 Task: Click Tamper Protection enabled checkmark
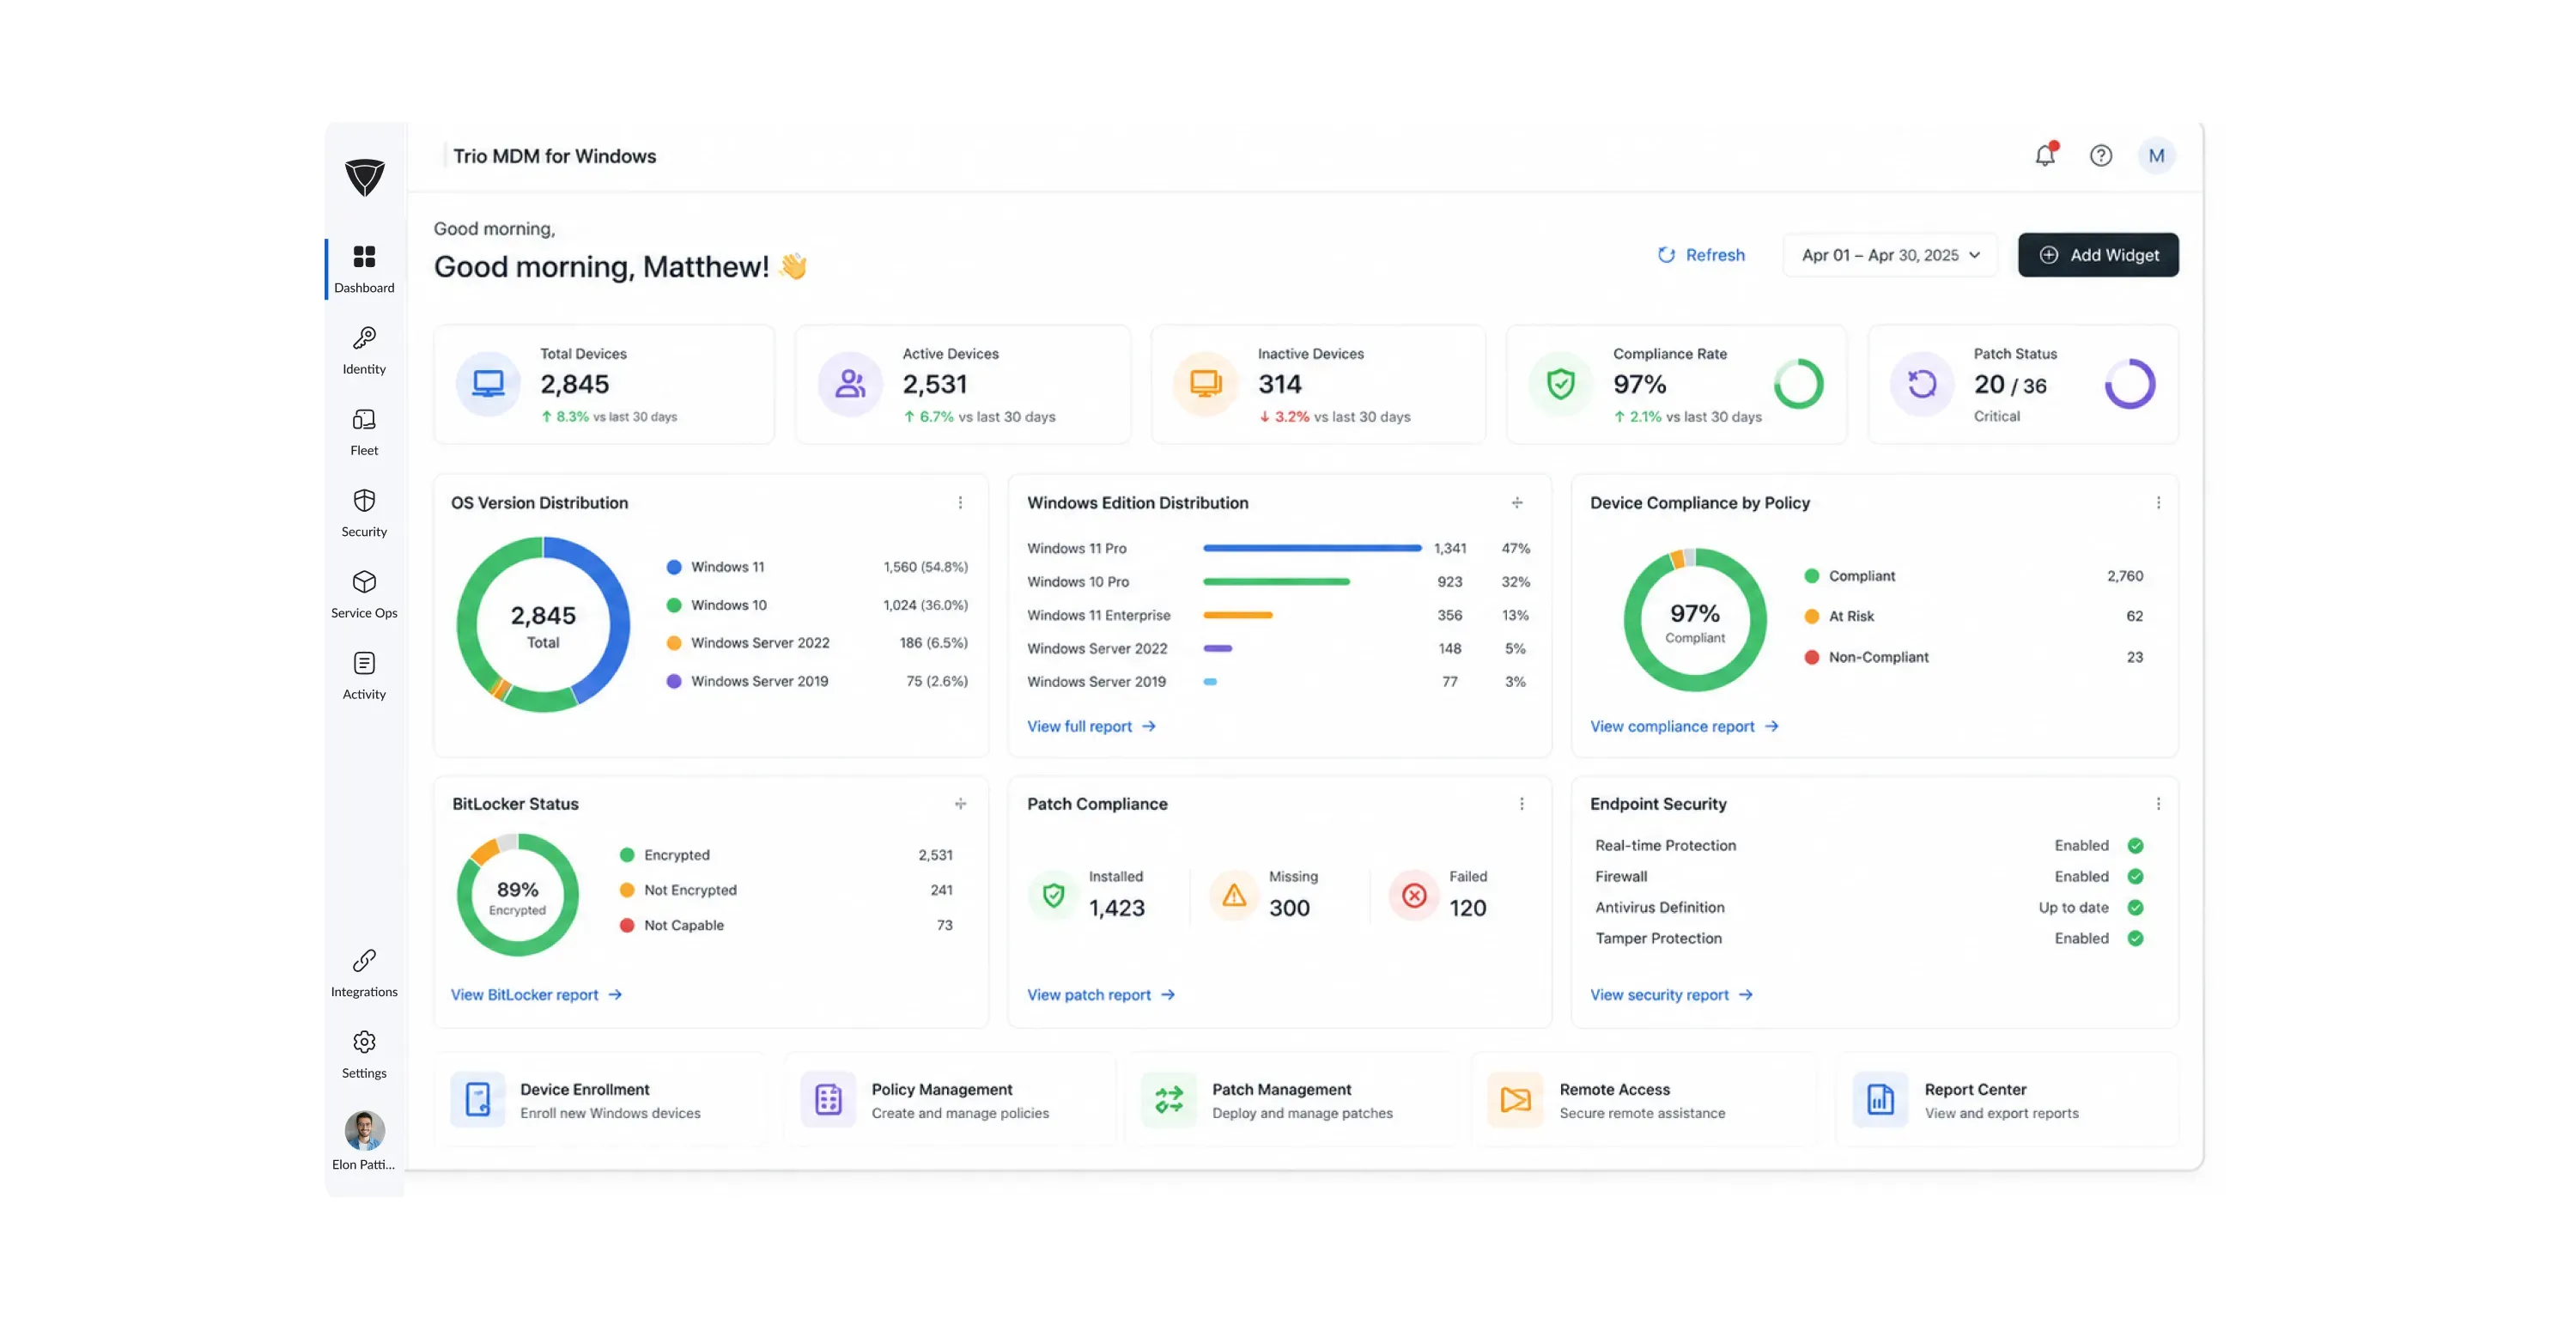(2135, 939)
